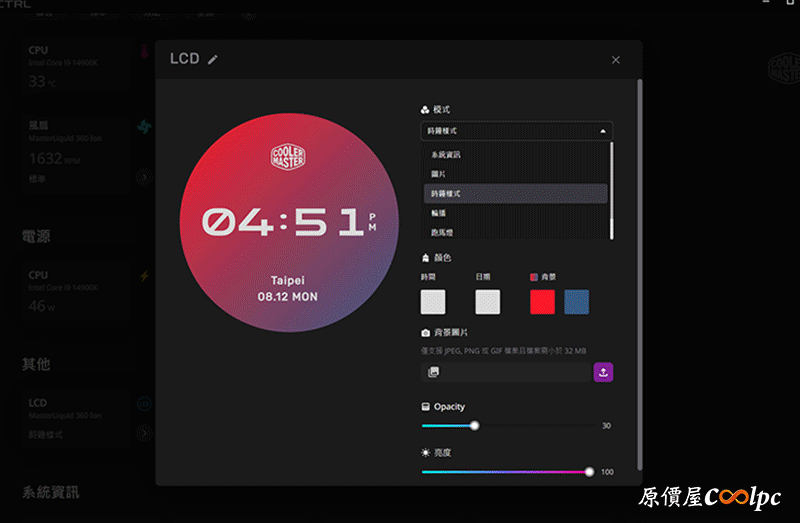Click the 模式 section icon
This screenshot has height=523, width=800.
[x=425, y=110]
